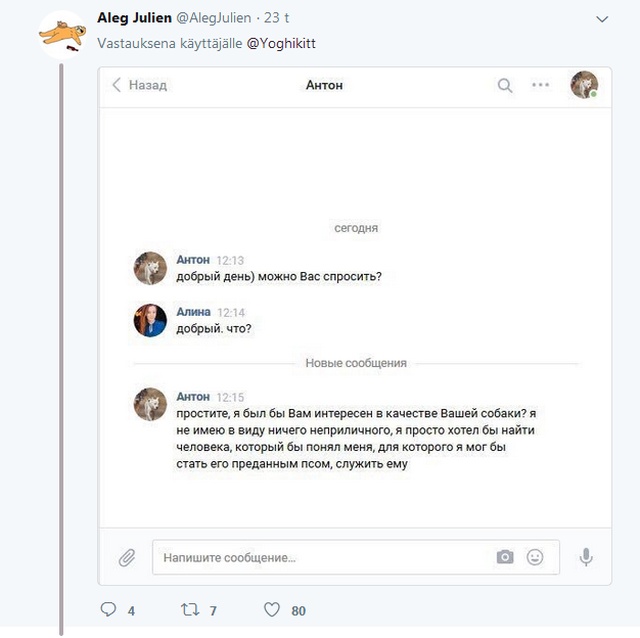Open the @AlegJulien handle link
Screen dimensions: 640x638
213,18
